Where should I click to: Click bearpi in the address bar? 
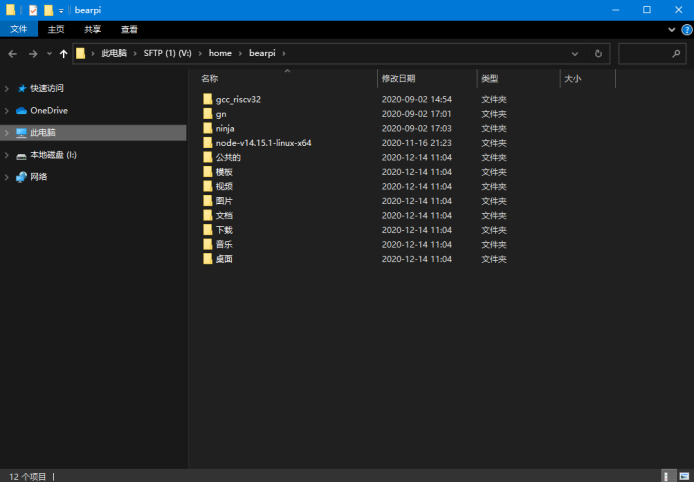(262, 53)
